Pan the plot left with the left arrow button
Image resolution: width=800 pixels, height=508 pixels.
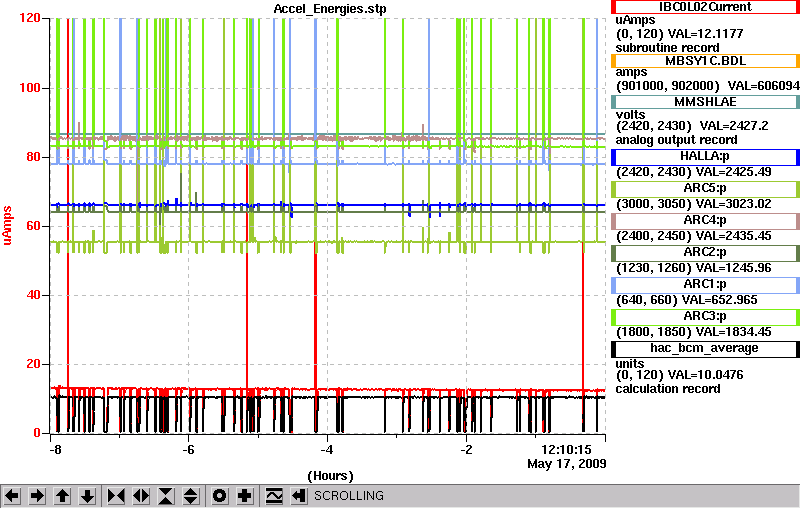pyautogui.click(x=12, y=496)
